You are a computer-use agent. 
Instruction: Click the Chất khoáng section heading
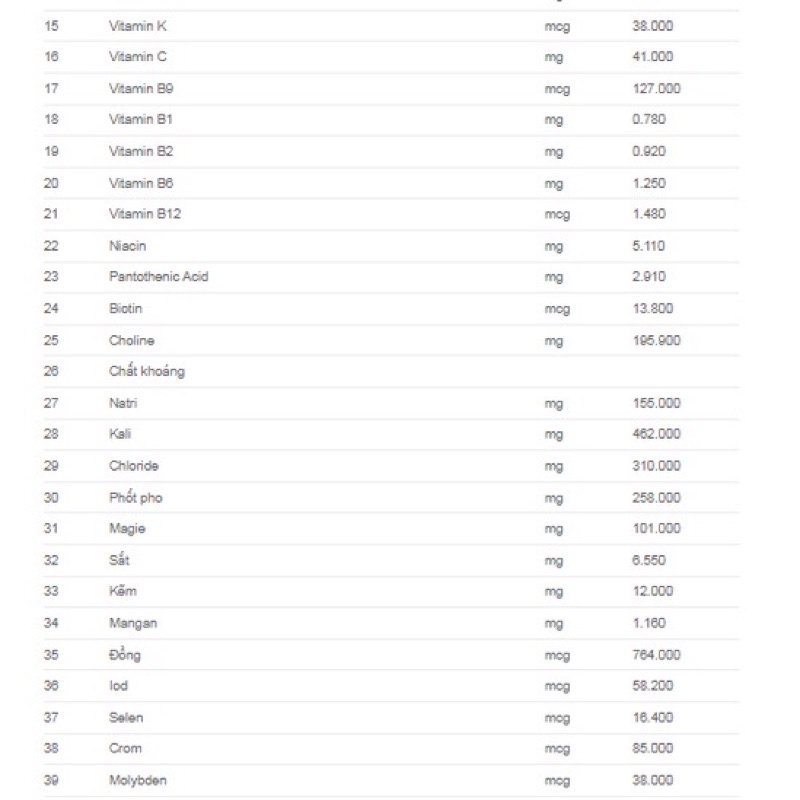click(x=147, y=371)
